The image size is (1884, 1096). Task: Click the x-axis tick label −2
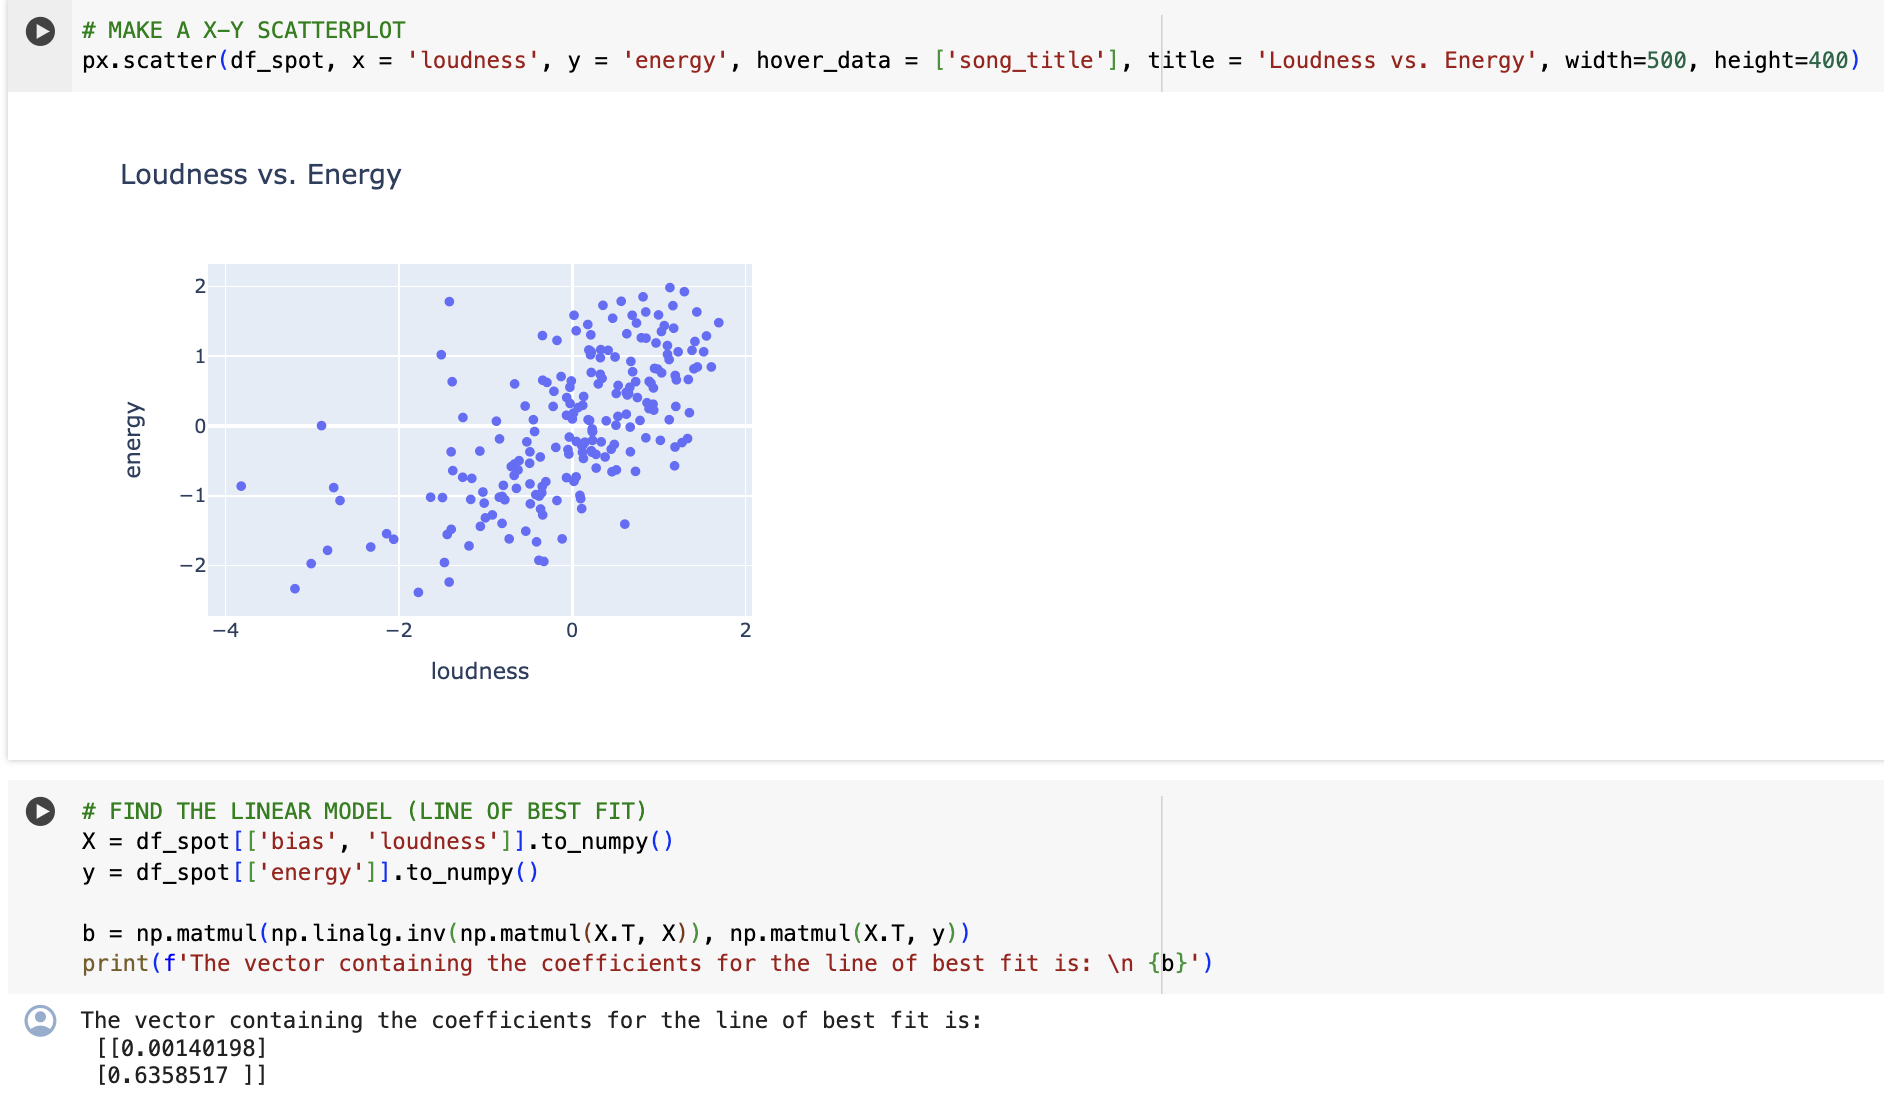[x=399, y=630]
